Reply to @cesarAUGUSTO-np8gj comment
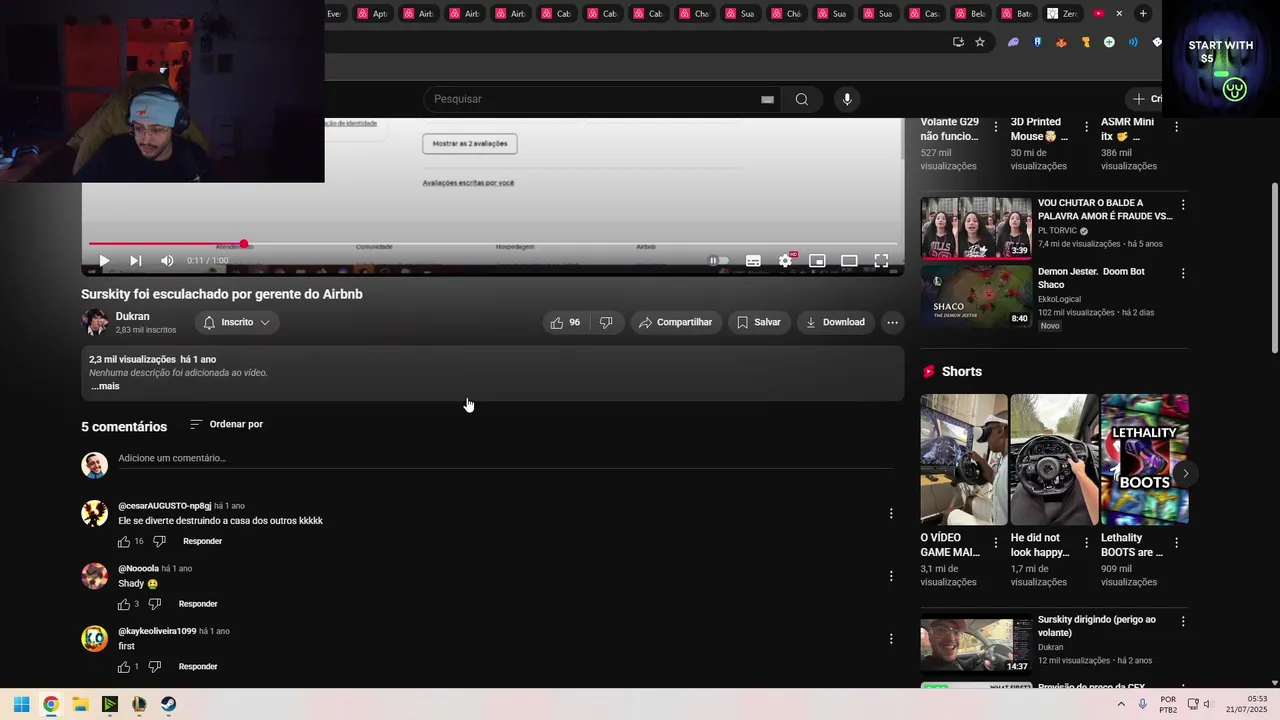This screenshot has width=1280, height=720. point(203,541)
